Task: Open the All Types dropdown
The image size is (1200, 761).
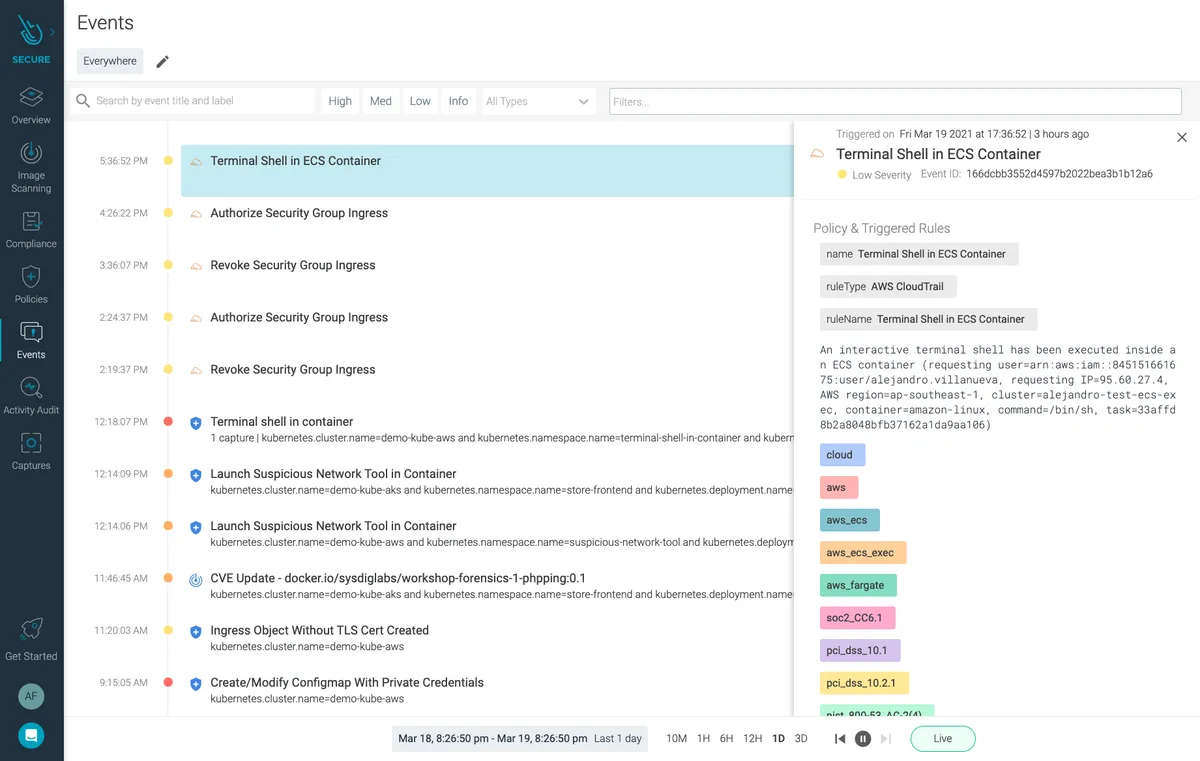Action: click(538, 101)
